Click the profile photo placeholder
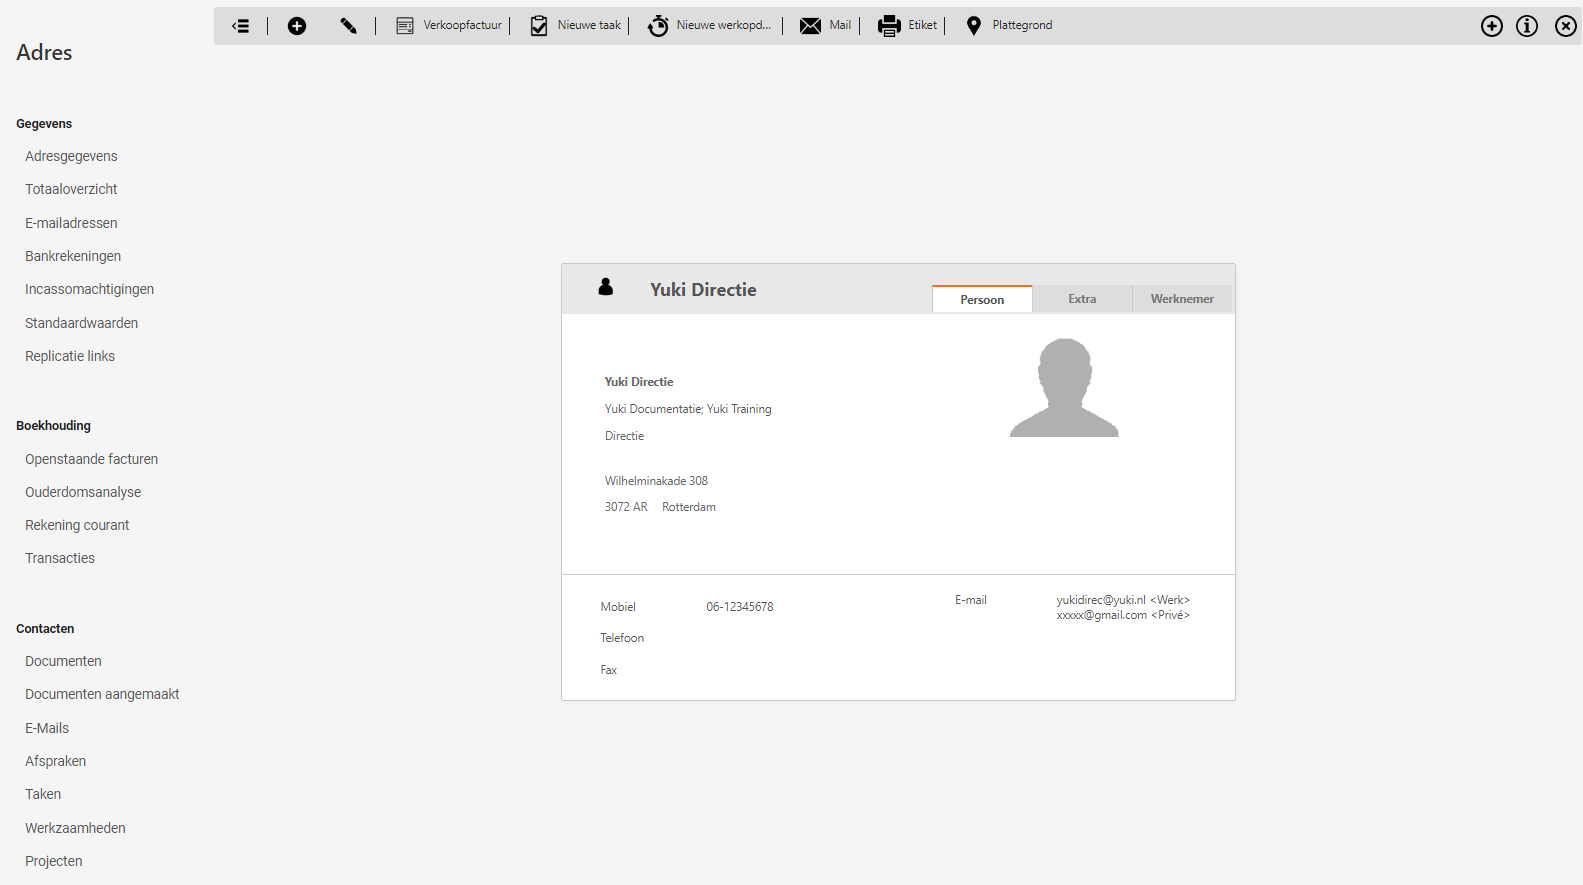The height and width of the screenshot is (885, 1583). 1064,387
